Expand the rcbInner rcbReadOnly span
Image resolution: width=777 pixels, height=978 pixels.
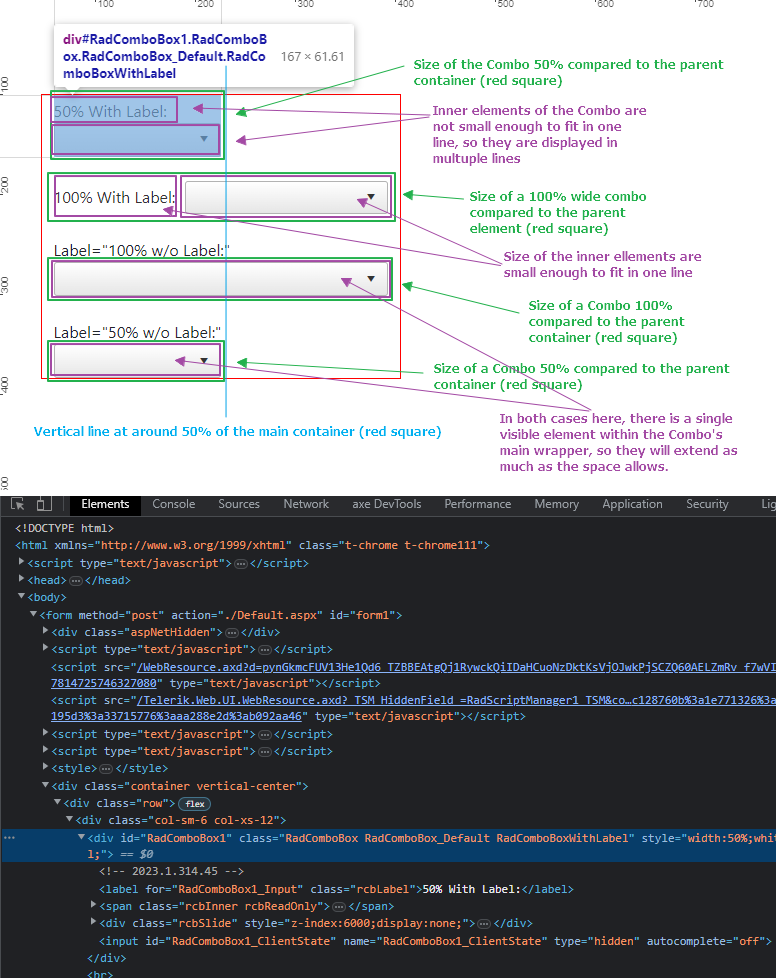pos(94,904)
